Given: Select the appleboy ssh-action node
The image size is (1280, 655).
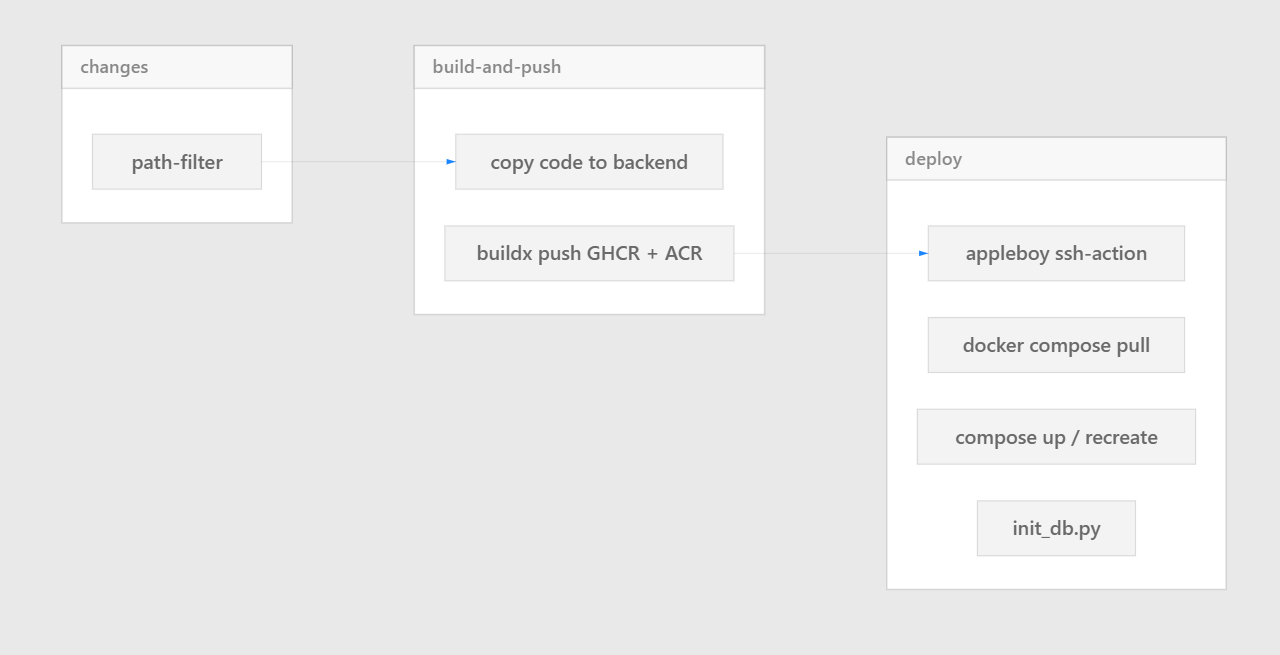Looking at the screenshot, I should pos(1056,253).
